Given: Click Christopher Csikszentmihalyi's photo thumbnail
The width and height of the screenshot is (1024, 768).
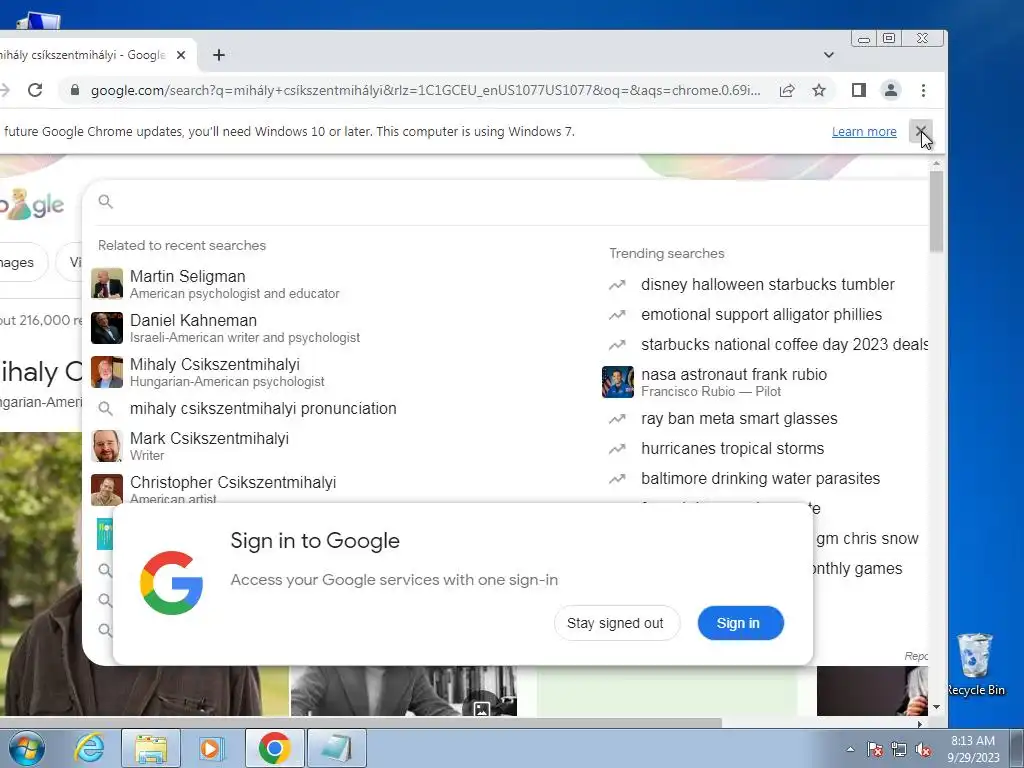Looking at the screenshot, I should [106, 488].
